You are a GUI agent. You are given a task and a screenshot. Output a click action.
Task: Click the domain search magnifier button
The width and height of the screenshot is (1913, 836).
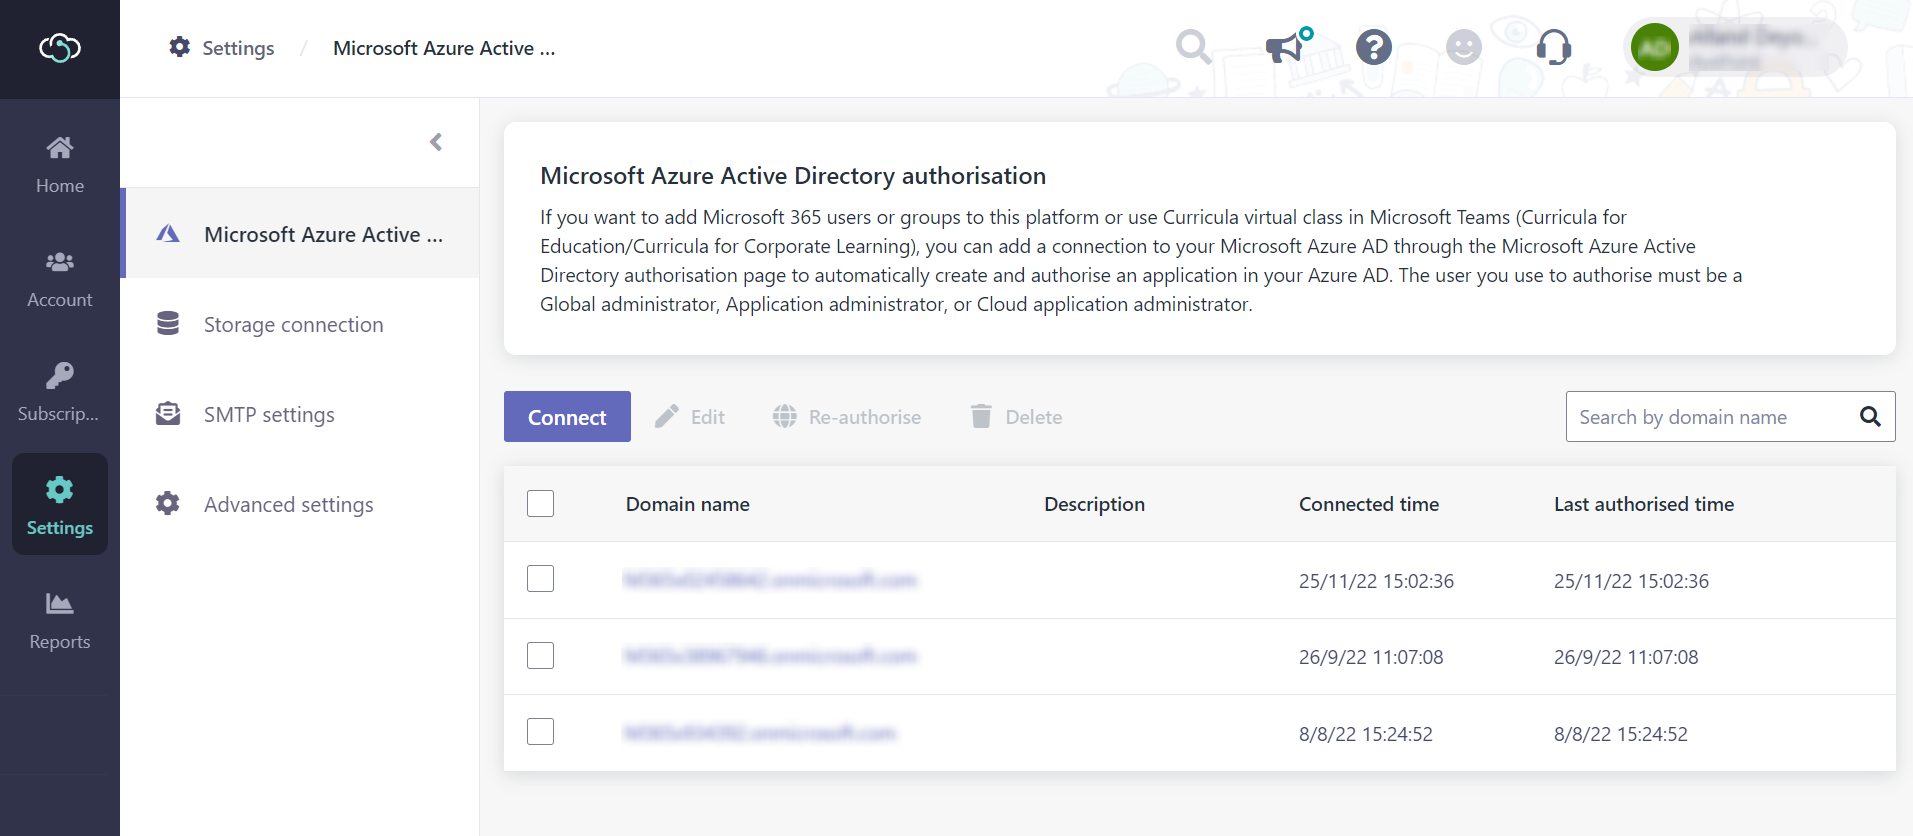tap(1870, 417)
